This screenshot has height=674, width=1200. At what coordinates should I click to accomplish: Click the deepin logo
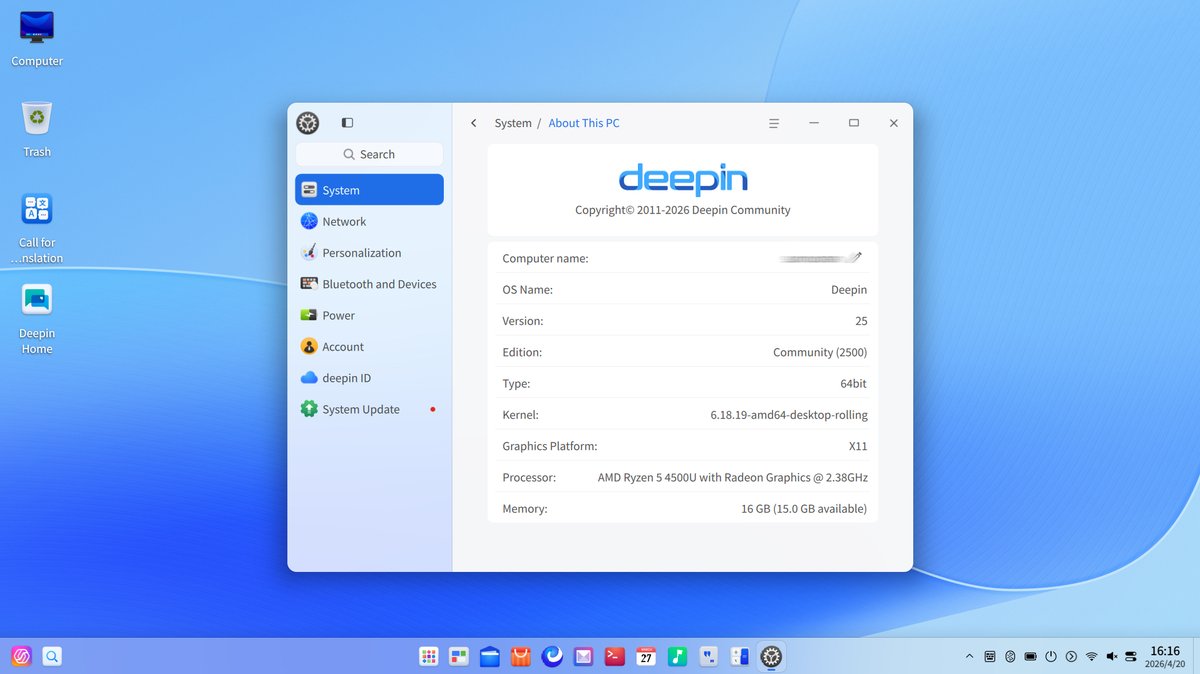click(683, 179)
